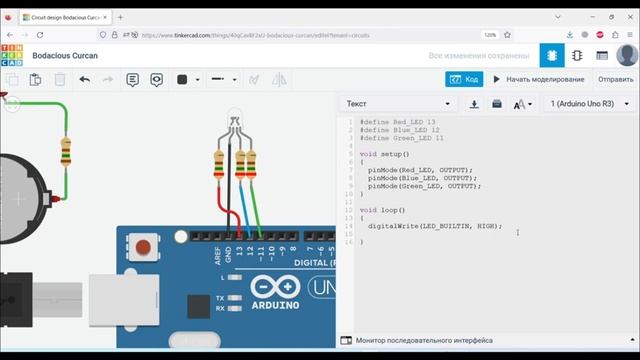
Task: Click code line void loop()
Action: point(382,210)
